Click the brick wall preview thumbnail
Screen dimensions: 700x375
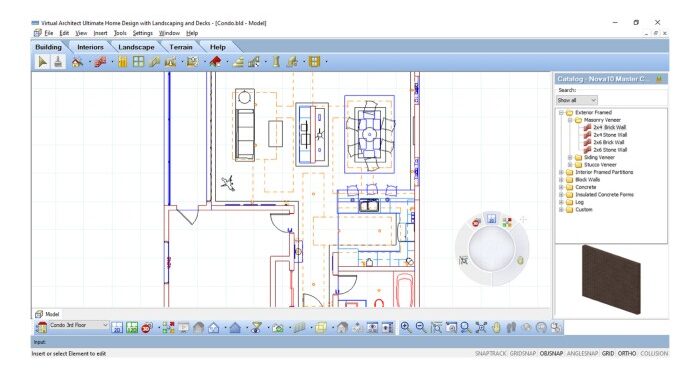611,279
